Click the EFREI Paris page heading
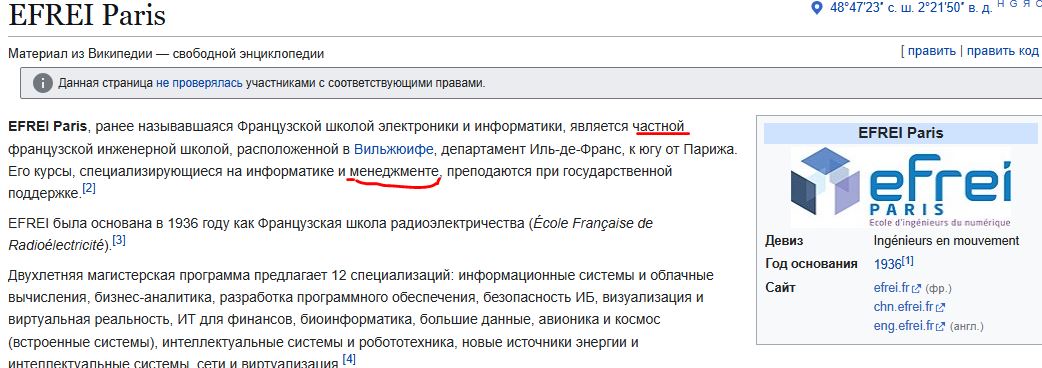1042x368 pixels. (87, 15)
